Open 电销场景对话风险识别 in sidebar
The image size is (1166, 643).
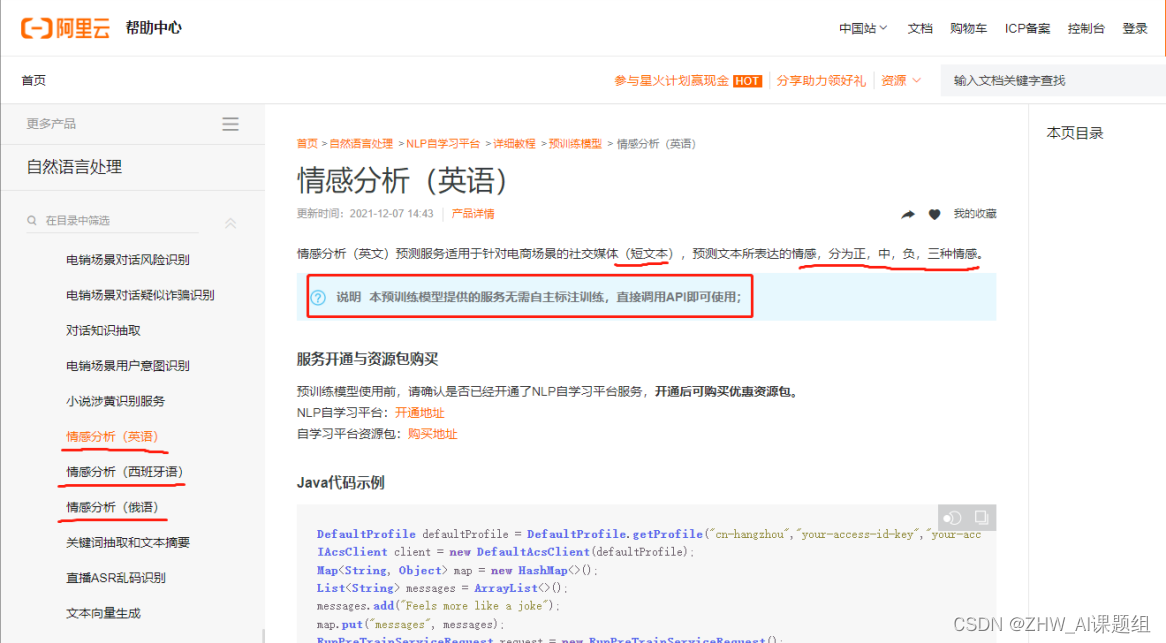click(128, 259)
